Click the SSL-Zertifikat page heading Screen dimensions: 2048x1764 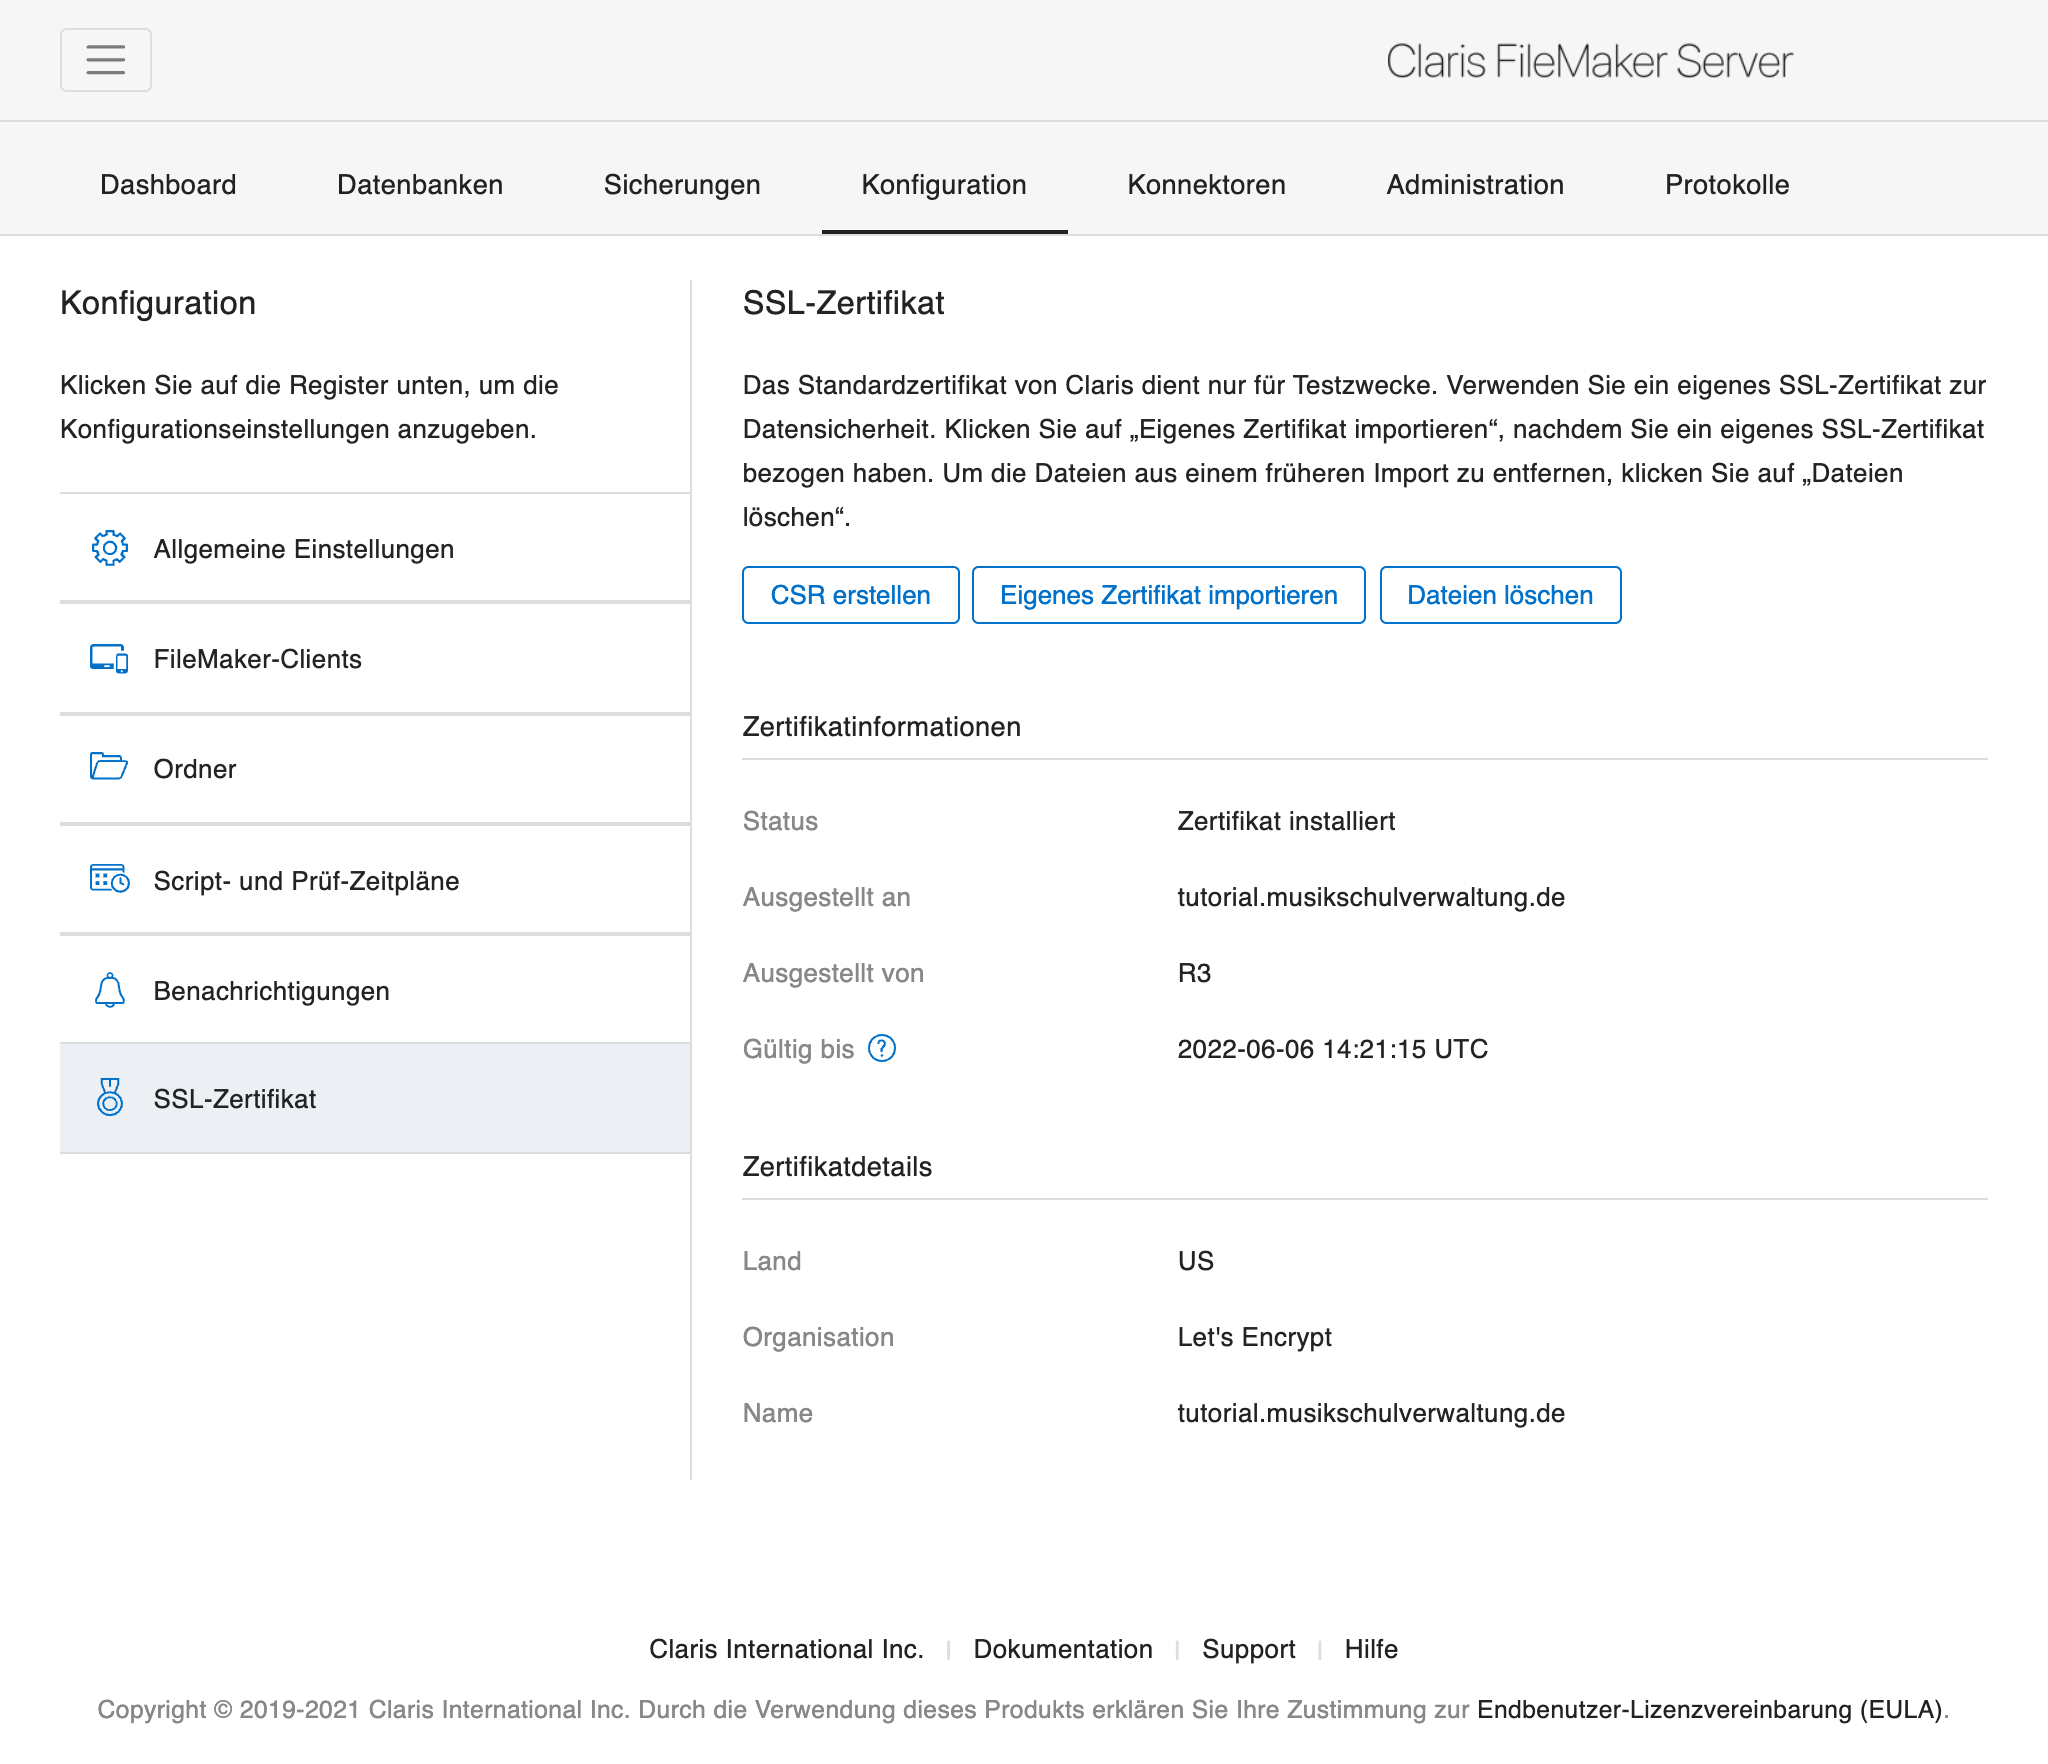843,303
